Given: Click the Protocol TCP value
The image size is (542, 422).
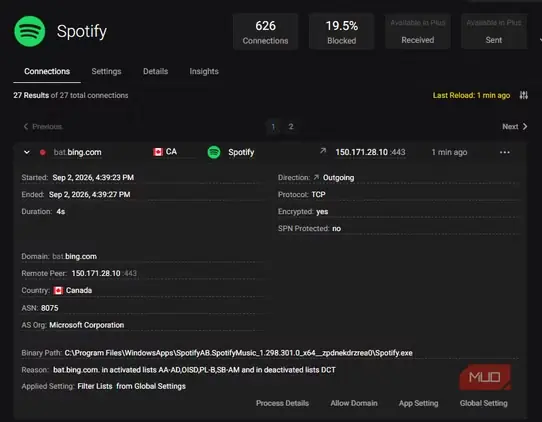Looking at the screenshot, I should click(x=318, y=195).
